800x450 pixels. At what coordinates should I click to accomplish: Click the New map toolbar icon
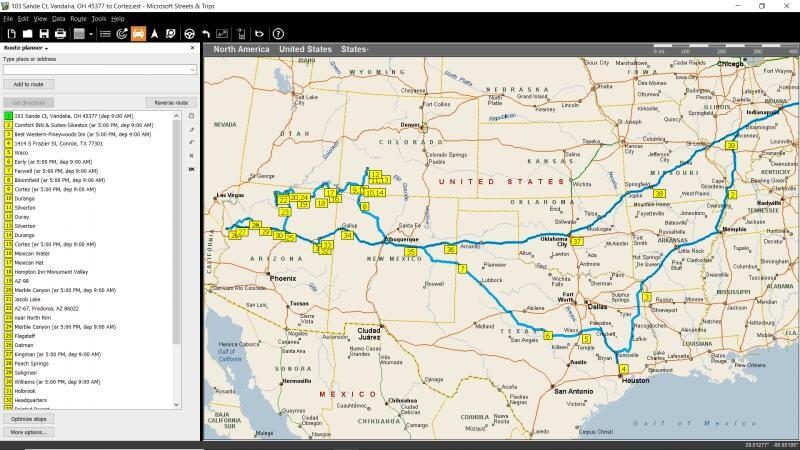pos(11,34)
